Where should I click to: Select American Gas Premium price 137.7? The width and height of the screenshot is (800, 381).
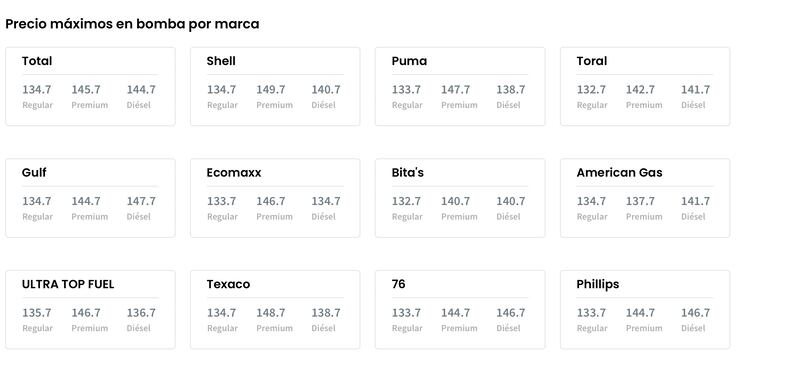[640, 201]
